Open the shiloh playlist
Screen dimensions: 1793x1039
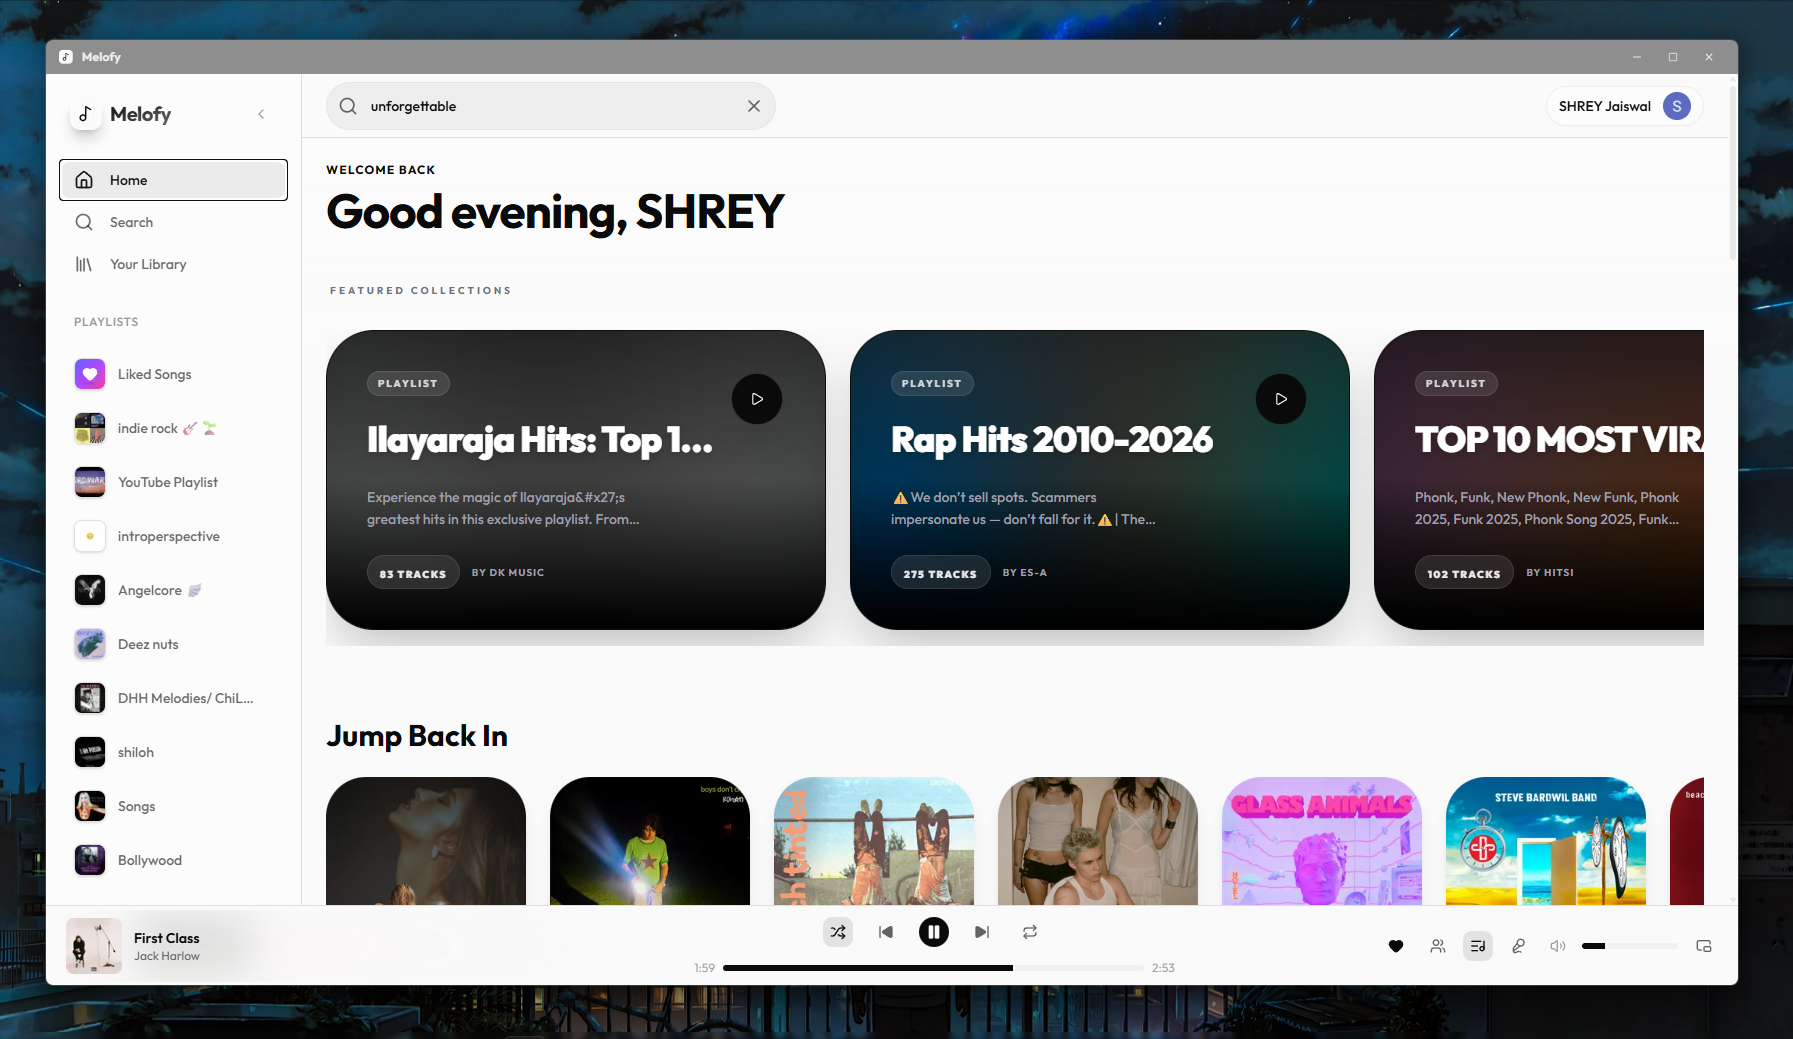point(173,752)
